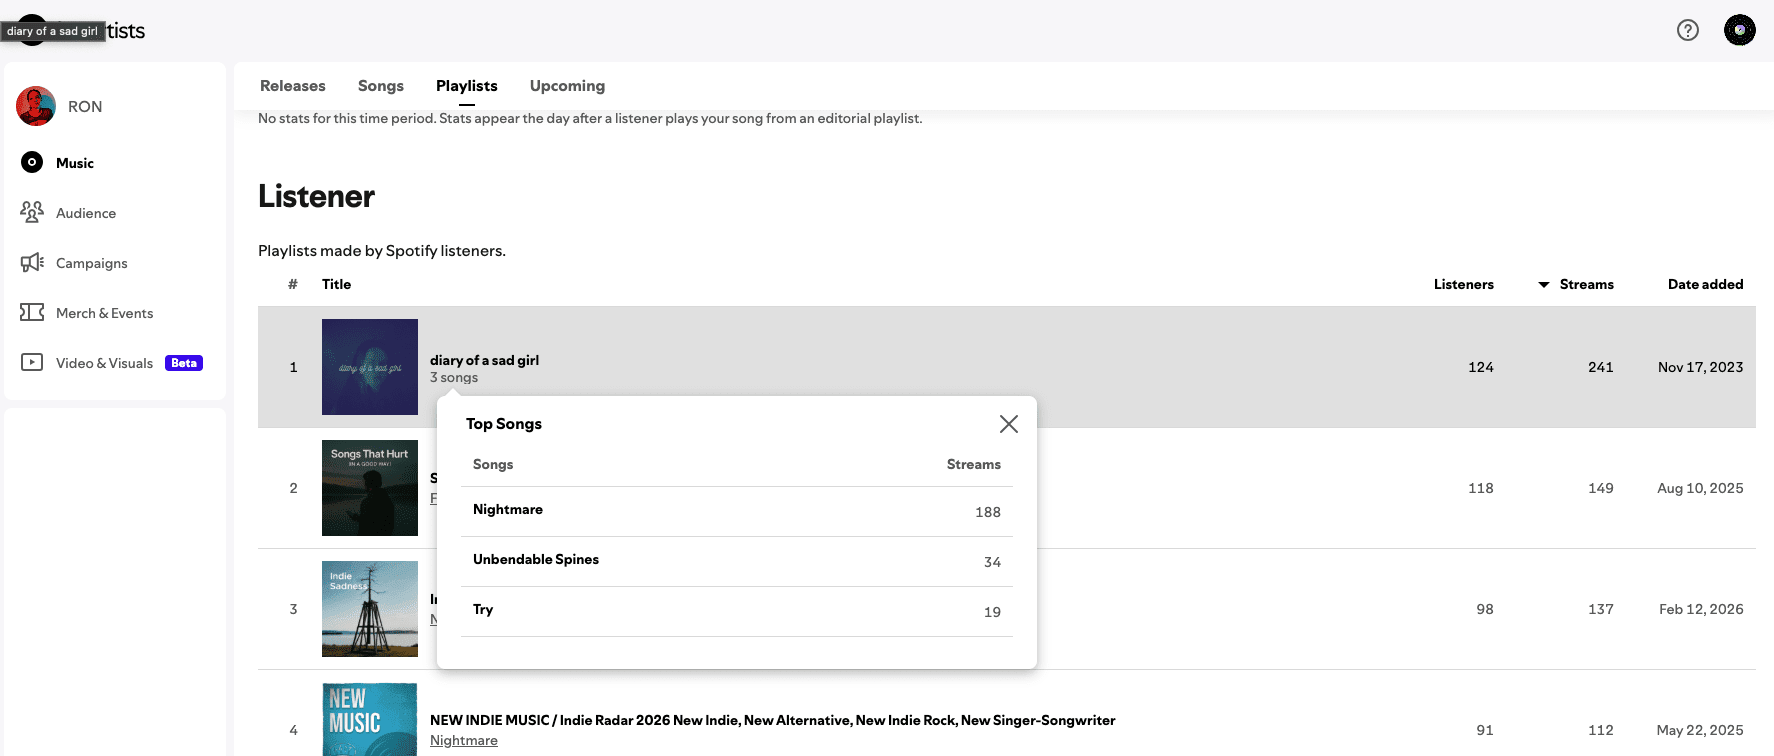The width and height of the screenshot is (1774, 756).
Task: Open the Songs That Hurt playlist thumbnail
Action: point(370,488)
